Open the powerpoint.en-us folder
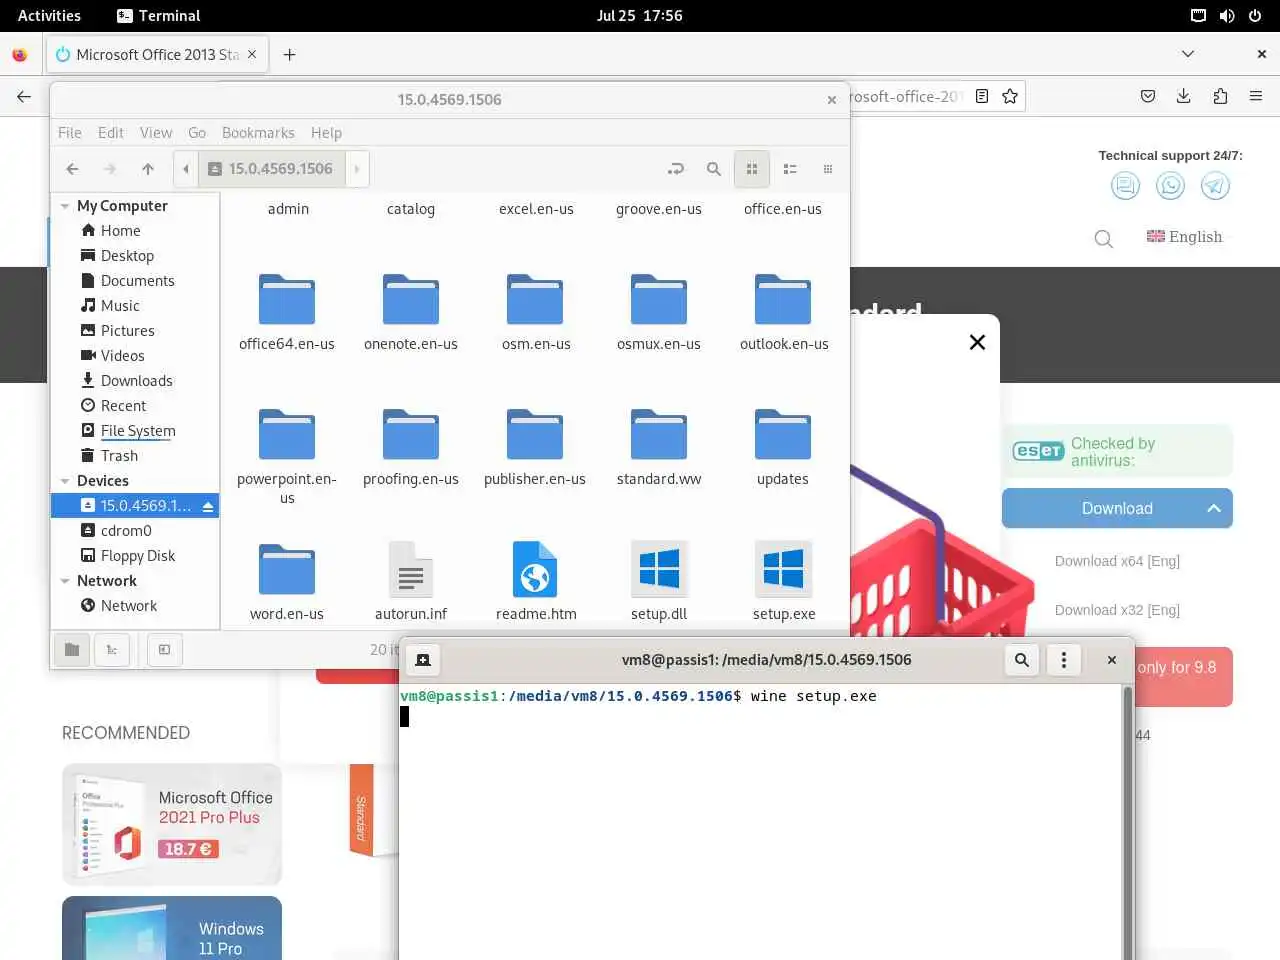Screen dimensions: 1280x960 click(287, 455)
